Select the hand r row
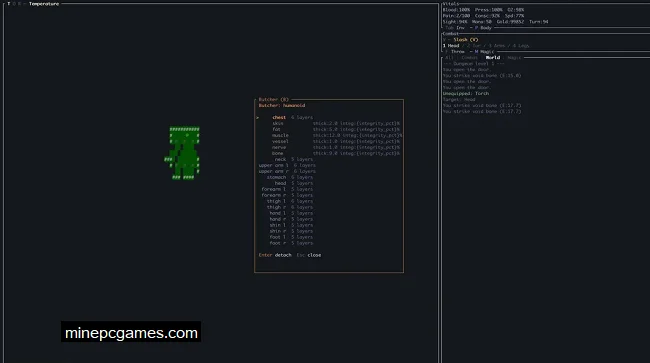Image resolution: width=650 pixels, height=363 pixels. 291,219
